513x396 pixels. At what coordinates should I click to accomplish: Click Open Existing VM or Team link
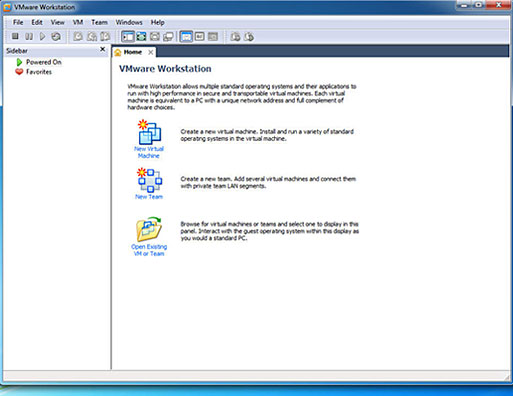(149, 250)
